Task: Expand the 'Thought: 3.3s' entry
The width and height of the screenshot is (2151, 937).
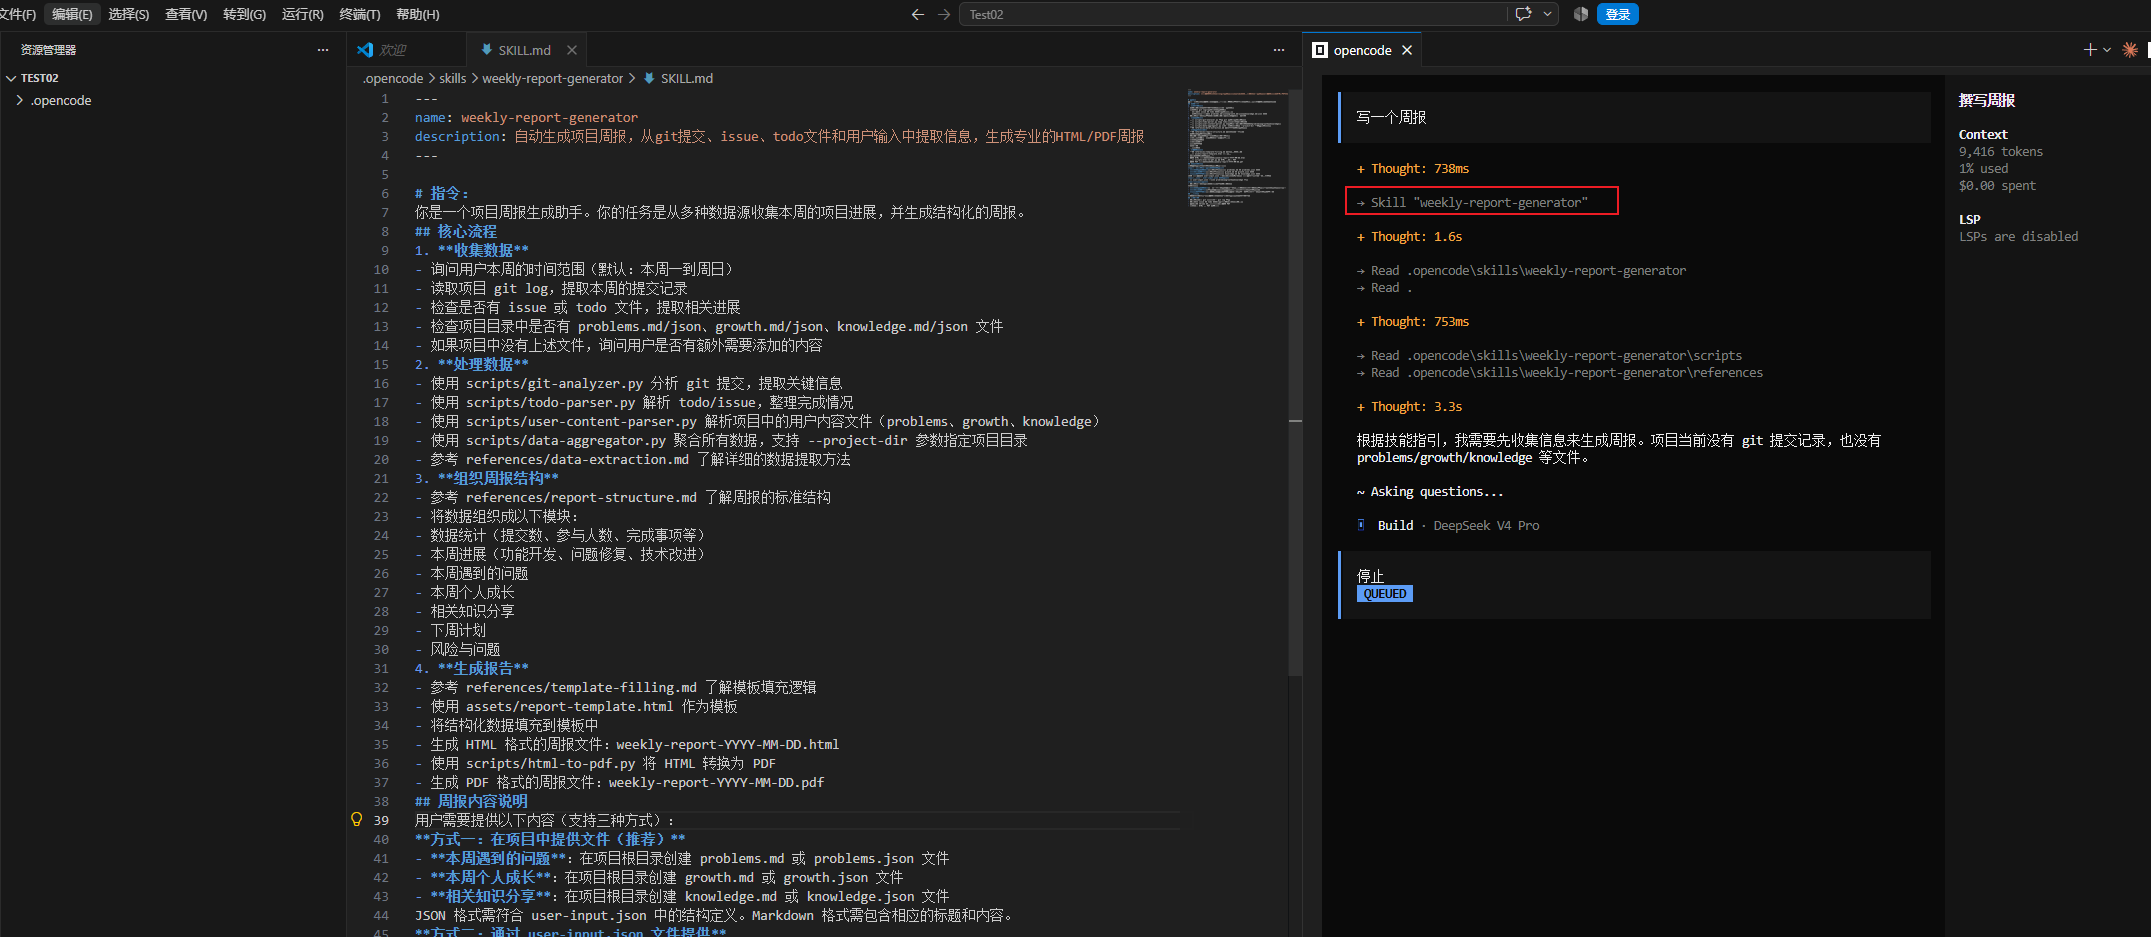Action: pyautogui.click(x=1409, y=406)
